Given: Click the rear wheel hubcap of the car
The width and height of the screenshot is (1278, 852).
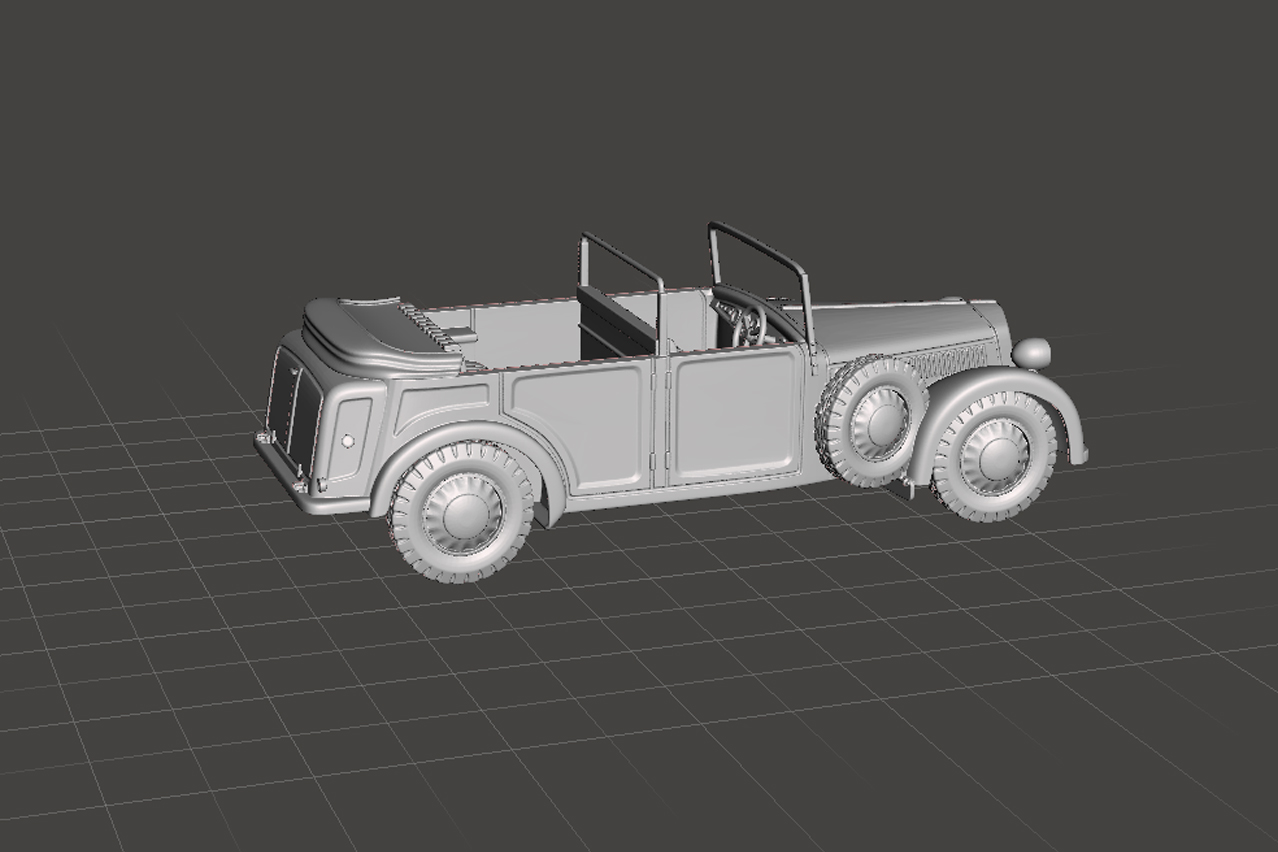Looking at the screenshot, I should tap(462, 512).
